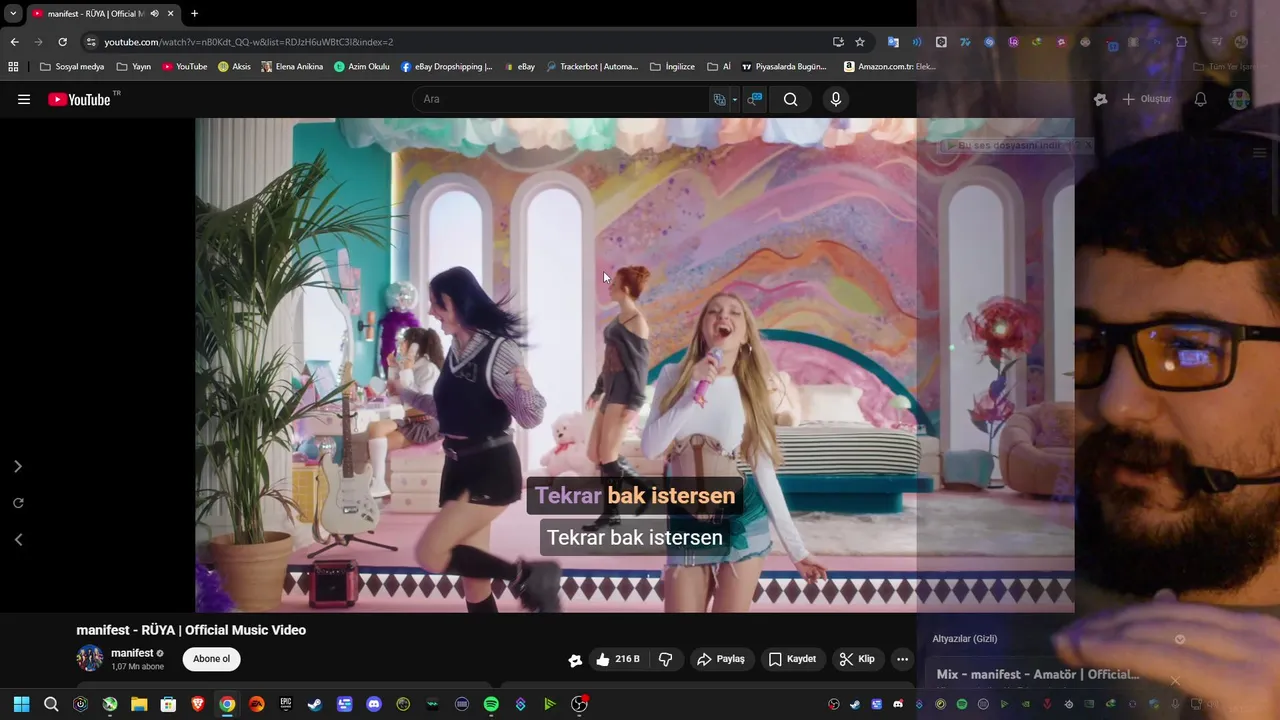Open the Windows Start menu
The height and width of the screenshot is (720, 1280).
pyautogui.click(x=21, y=704)
